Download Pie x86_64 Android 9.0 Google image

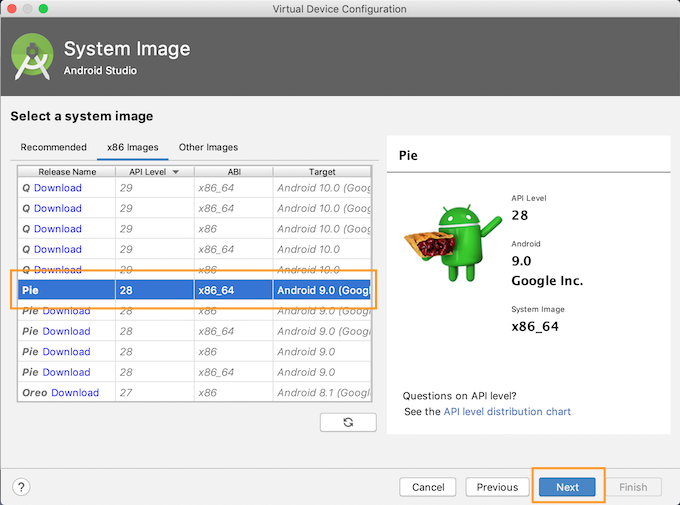pyautogui.click(x=66, y=331)
